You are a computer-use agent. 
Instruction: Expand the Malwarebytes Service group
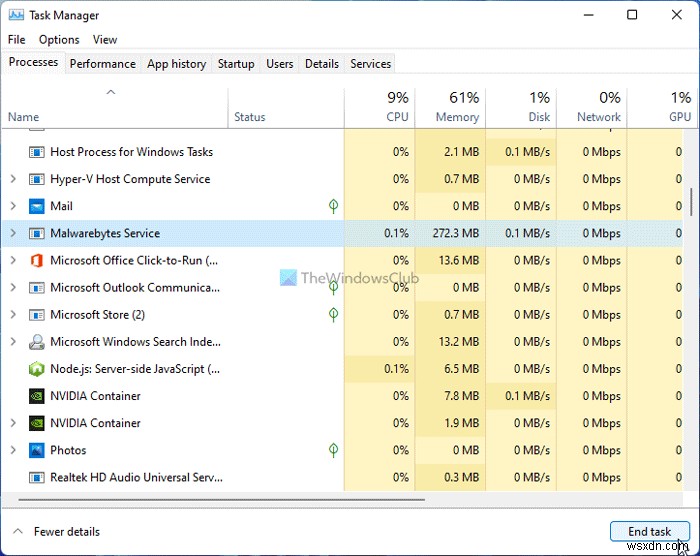coord(13,233)
